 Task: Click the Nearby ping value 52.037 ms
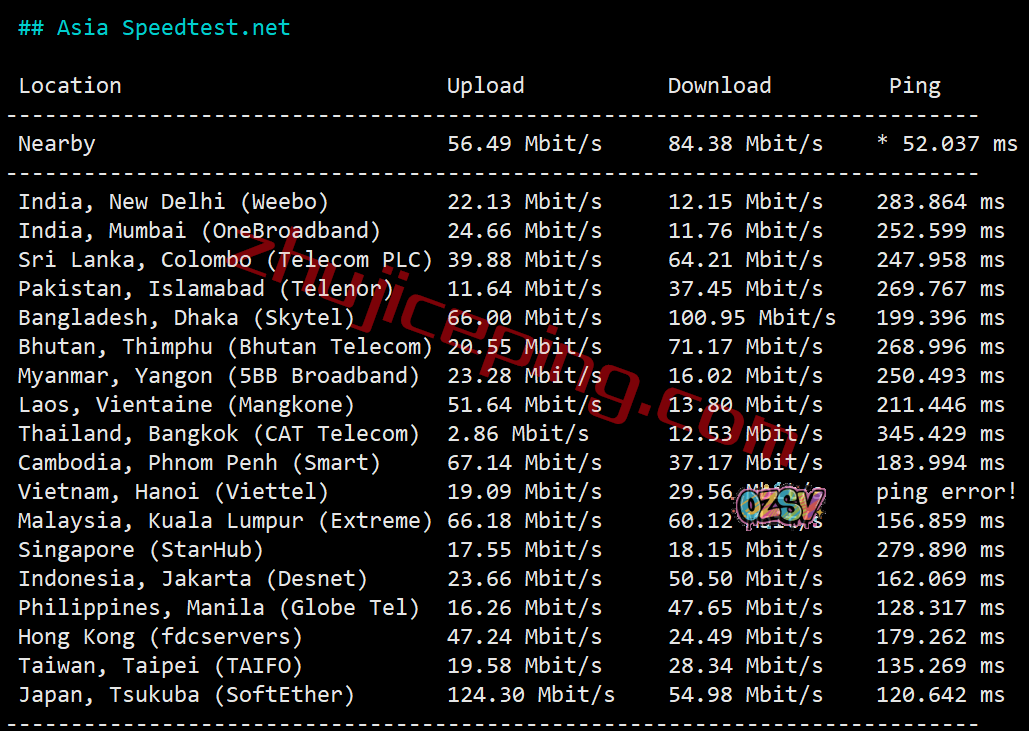pyautogui.click(x=946, y=144)
